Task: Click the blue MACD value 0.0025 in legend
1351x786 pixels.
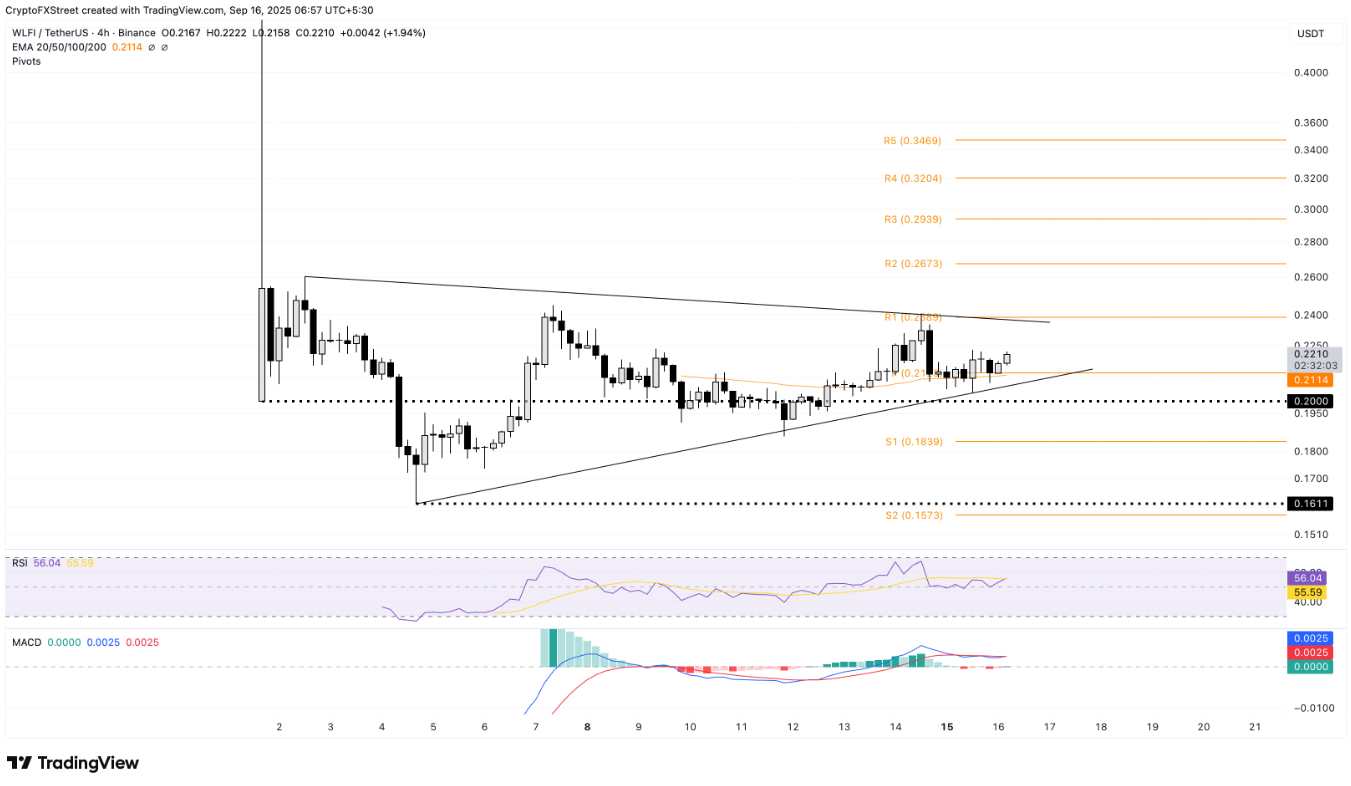Action: pyautogui.click(x=103, y=641)
